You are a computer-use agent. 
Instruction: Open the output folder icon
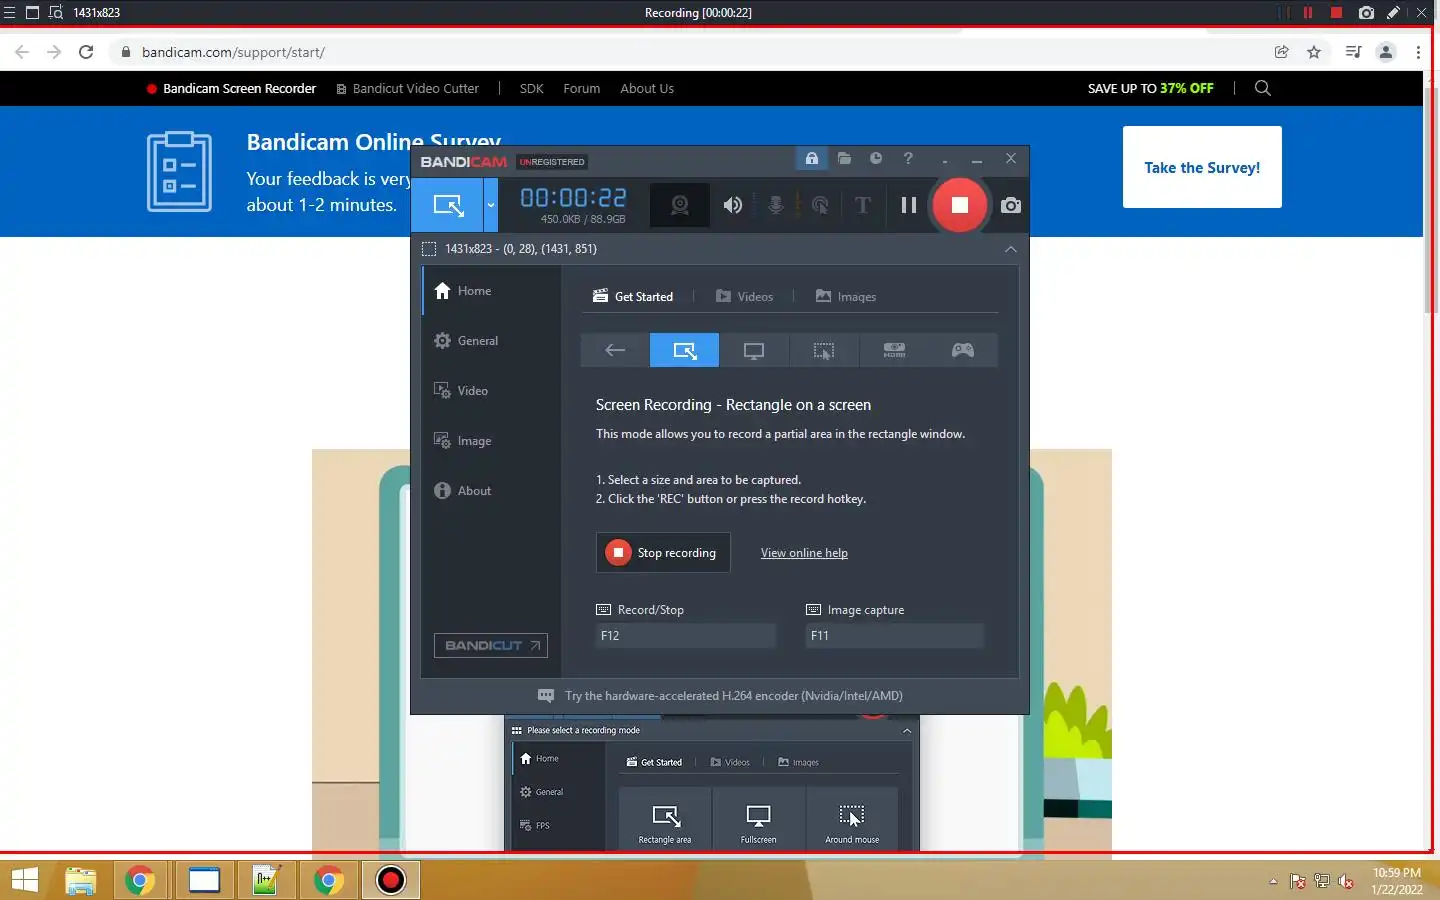point(844,158)
